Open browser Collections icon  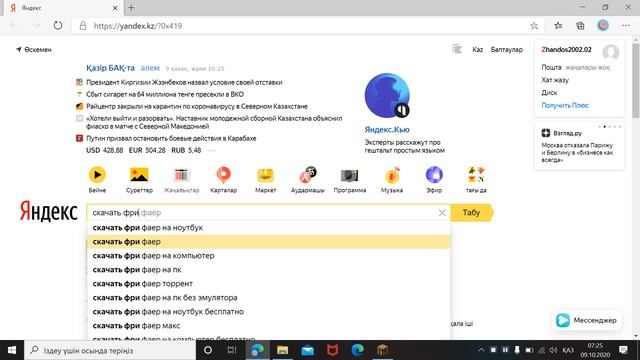[580, 26]
